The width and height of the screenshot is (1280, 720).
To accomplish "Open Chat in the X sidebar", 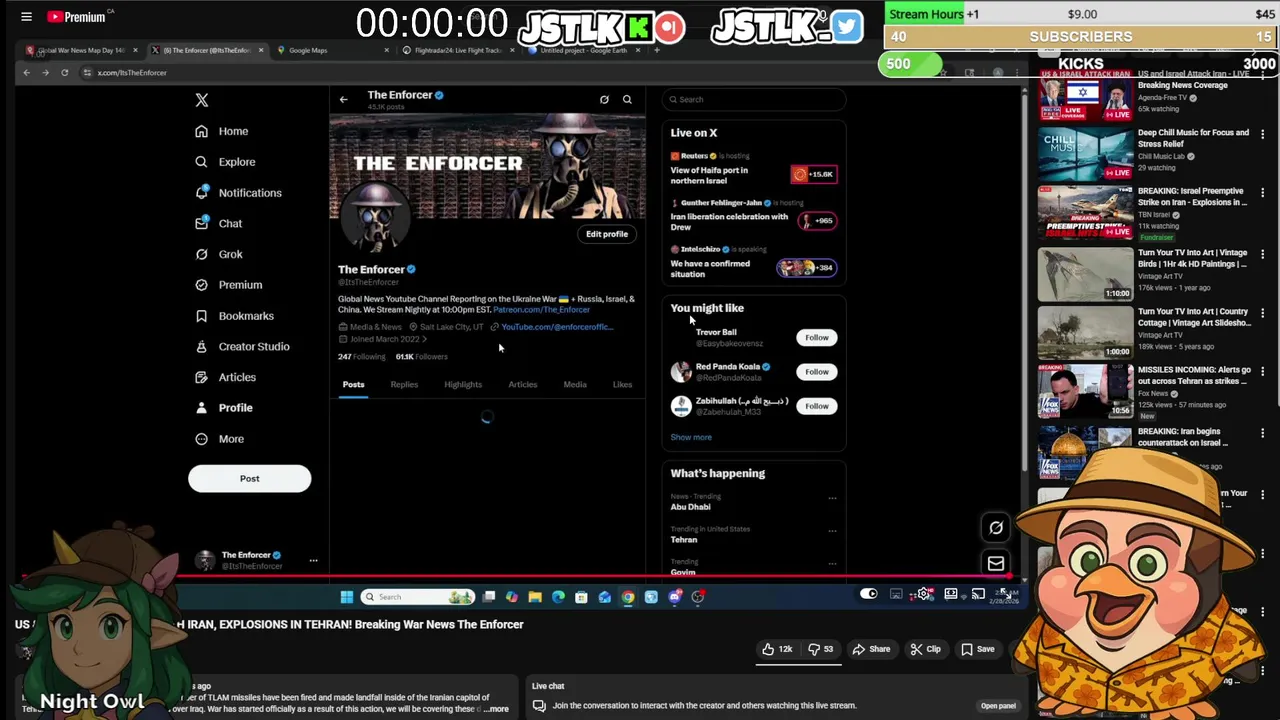I will (x=219, y=224).
